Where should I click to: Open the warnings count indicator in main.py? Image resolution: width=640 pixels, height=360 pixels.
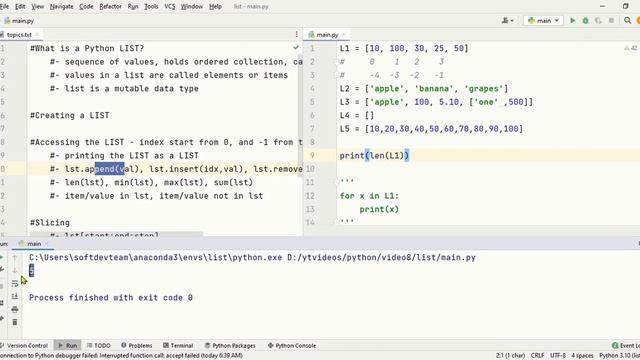(x=631, y=48)
